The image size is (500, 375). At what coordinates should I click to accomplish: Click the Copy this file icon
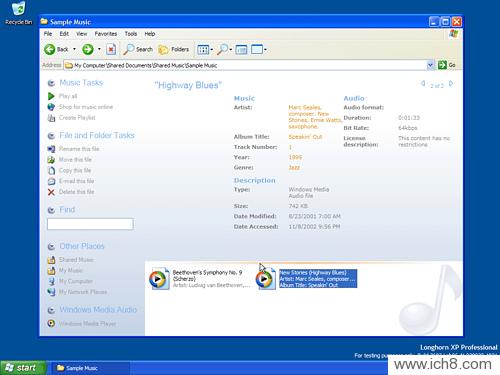(51, 171)
